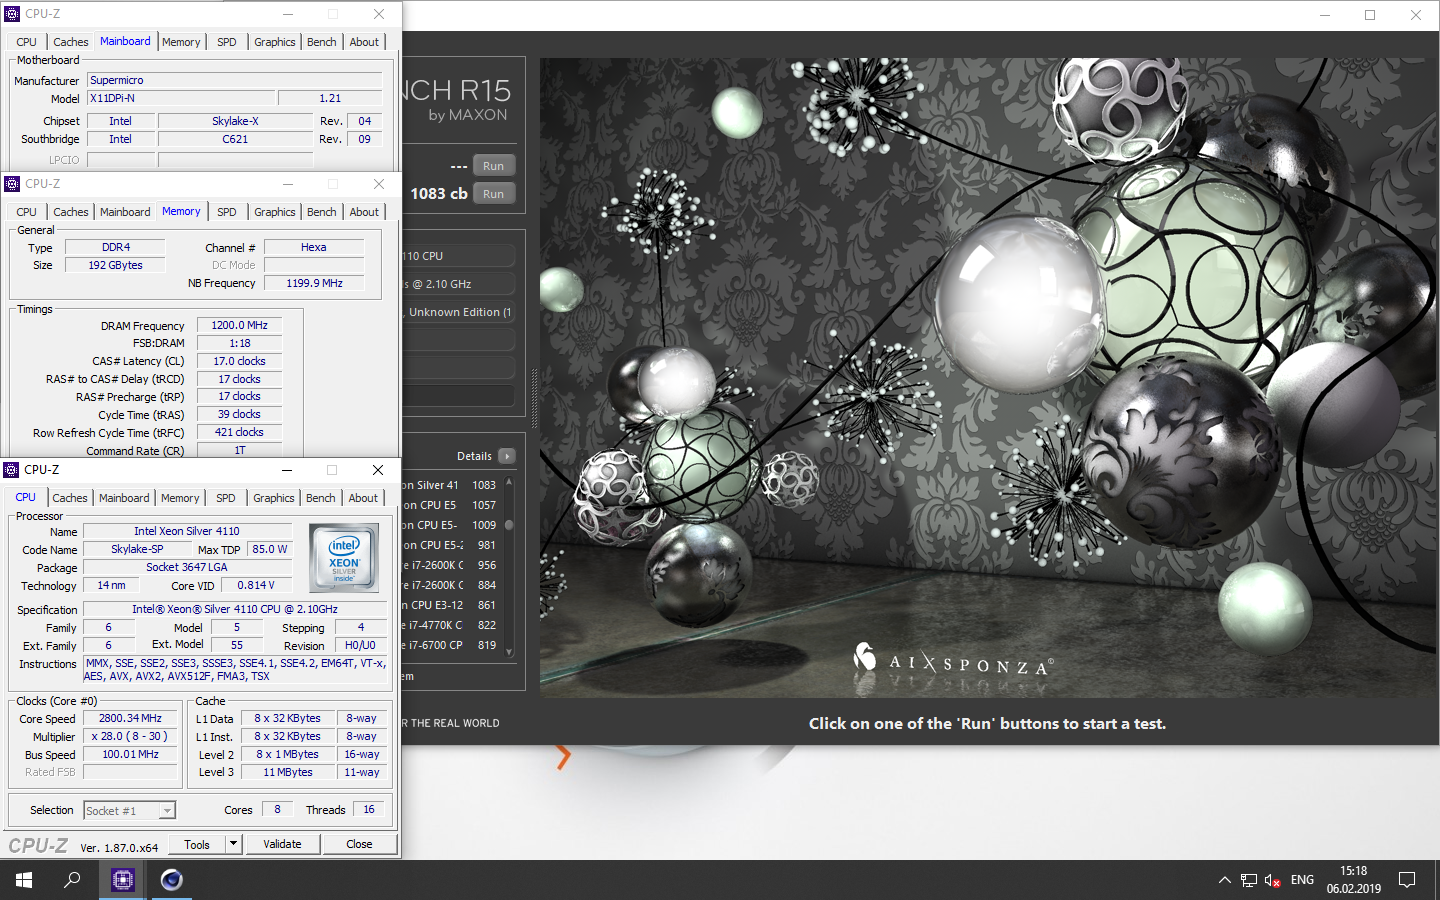Click the Cinebench ranking scrollbar down arrow
The height and width of the screenshot is (900, 1440).
pyautogui.click(x=509, y=652)
